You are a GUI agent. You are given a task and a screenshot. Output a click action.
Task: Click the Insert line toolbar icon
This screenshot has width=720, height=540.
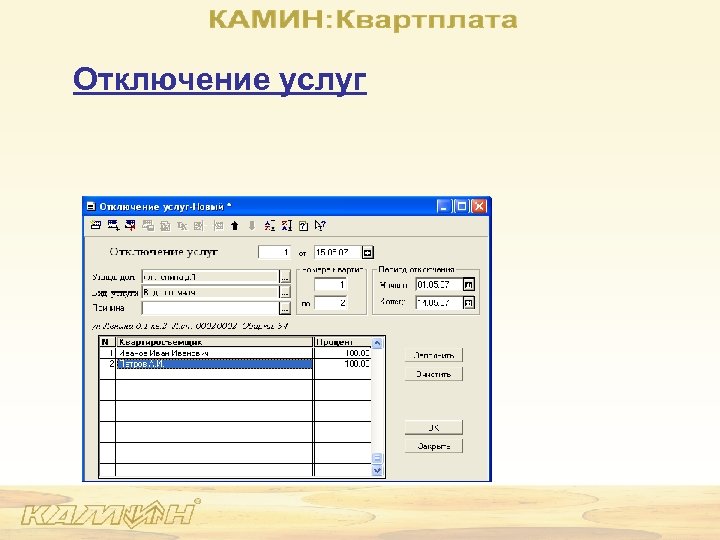coord(113,225)
